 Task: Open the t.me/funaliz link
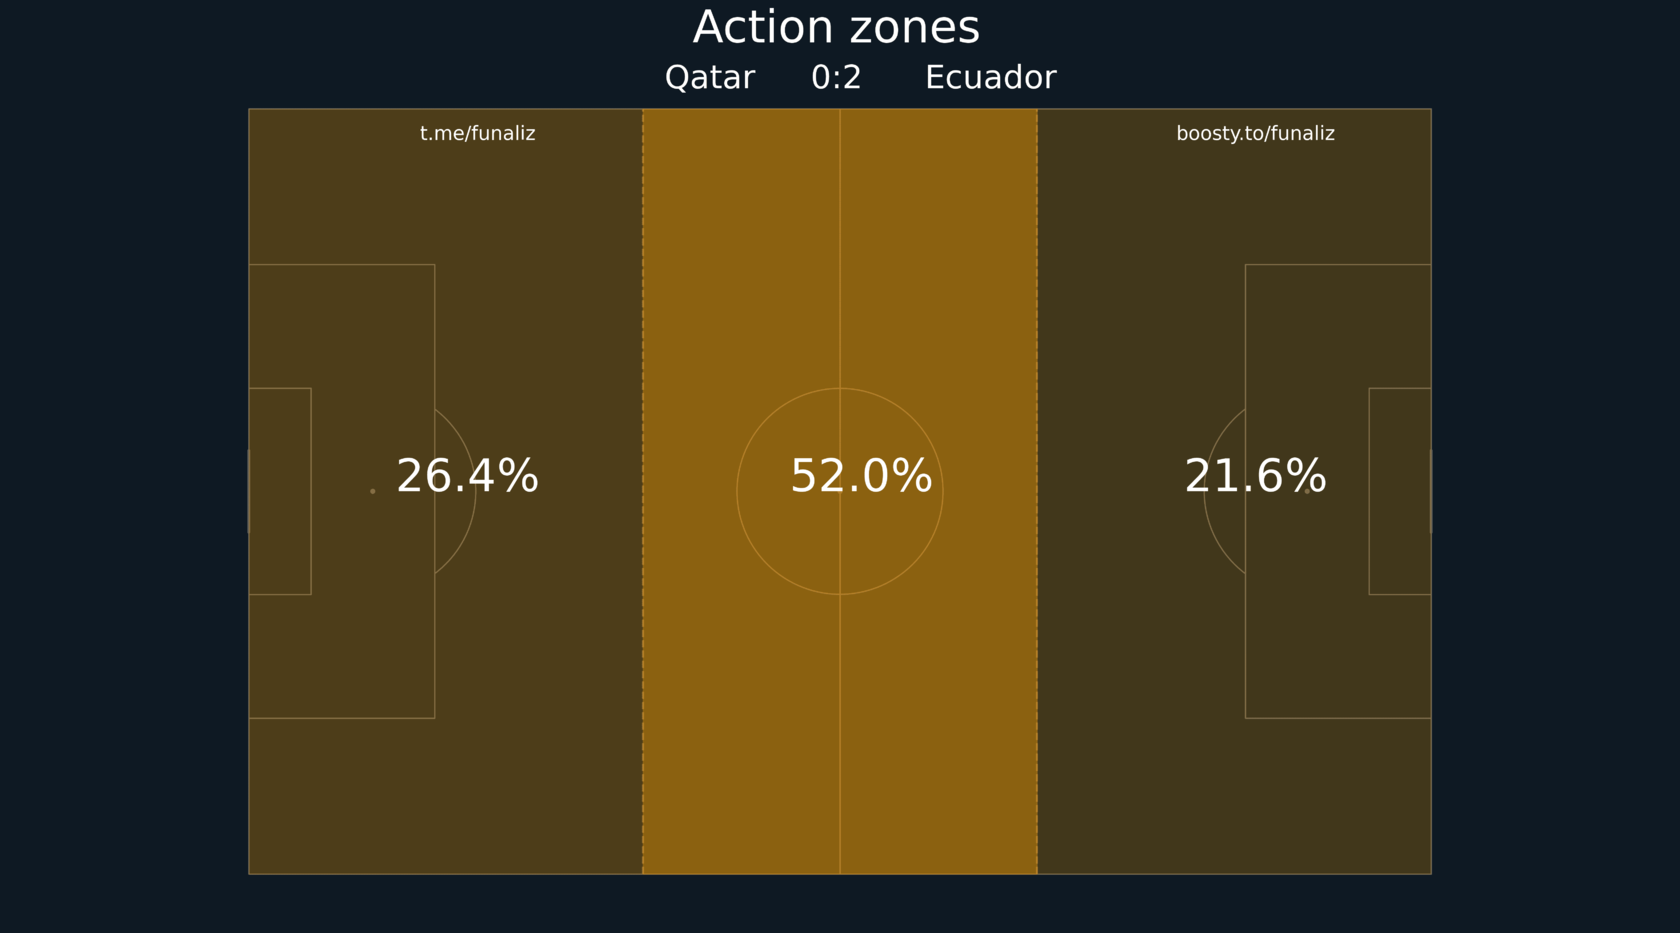click(478, 133)
